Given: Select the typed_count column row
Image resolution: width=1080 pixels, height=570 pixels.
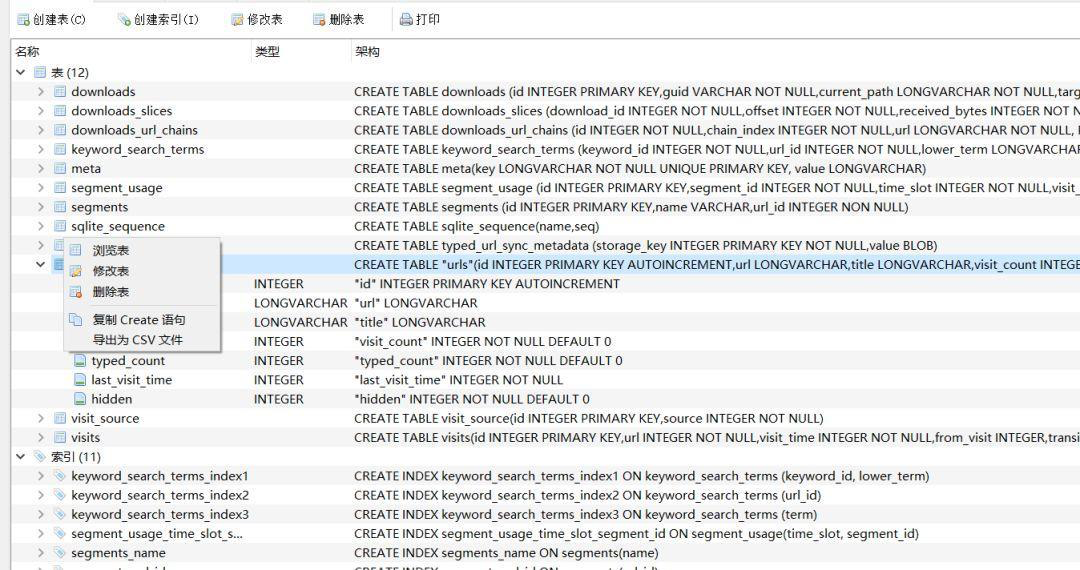Looking at the screenshot, I should click(546, 361).
